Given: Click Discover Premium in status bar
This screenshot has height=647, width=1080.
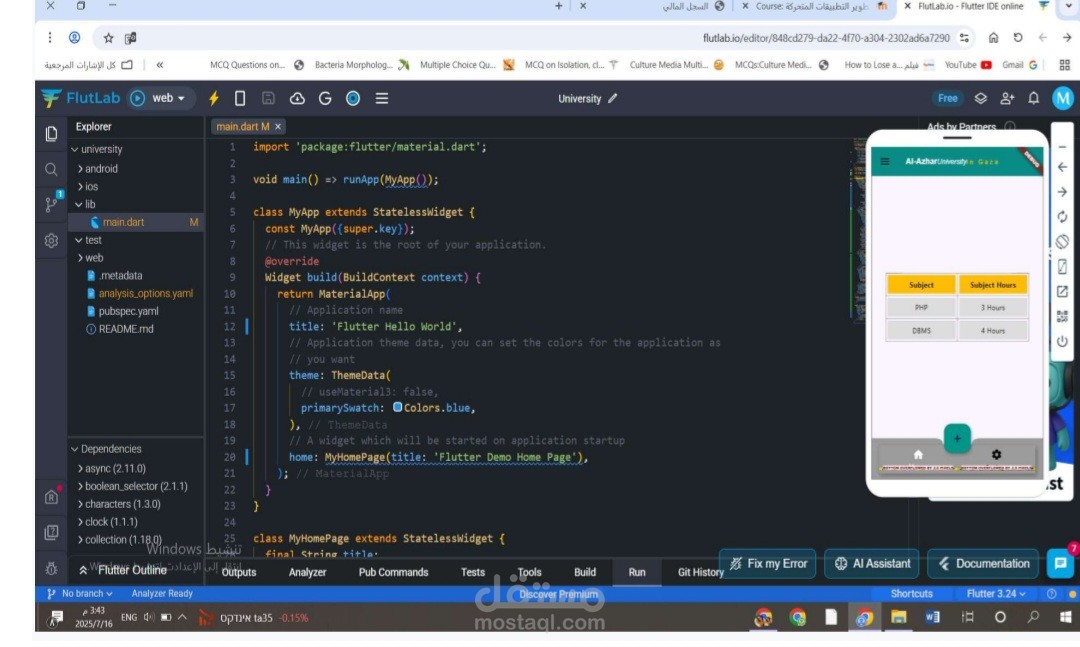Looking at the screenshot, I should pyautogui.click(x=559, y=594).
